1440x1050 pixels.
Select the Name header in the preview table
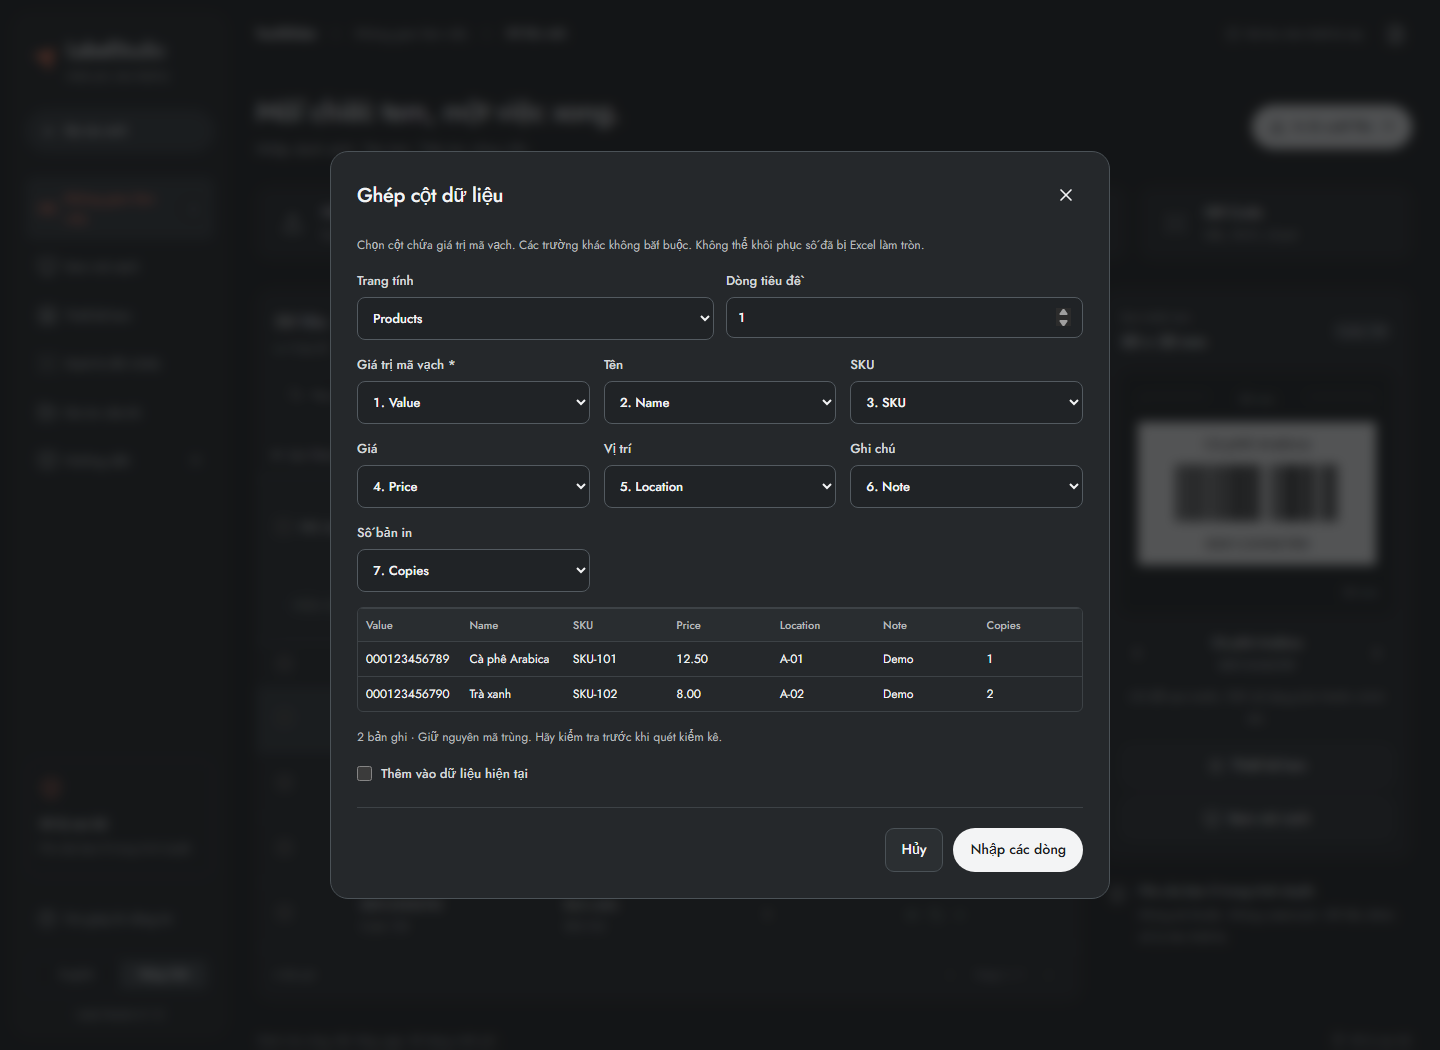coord(484,625)
